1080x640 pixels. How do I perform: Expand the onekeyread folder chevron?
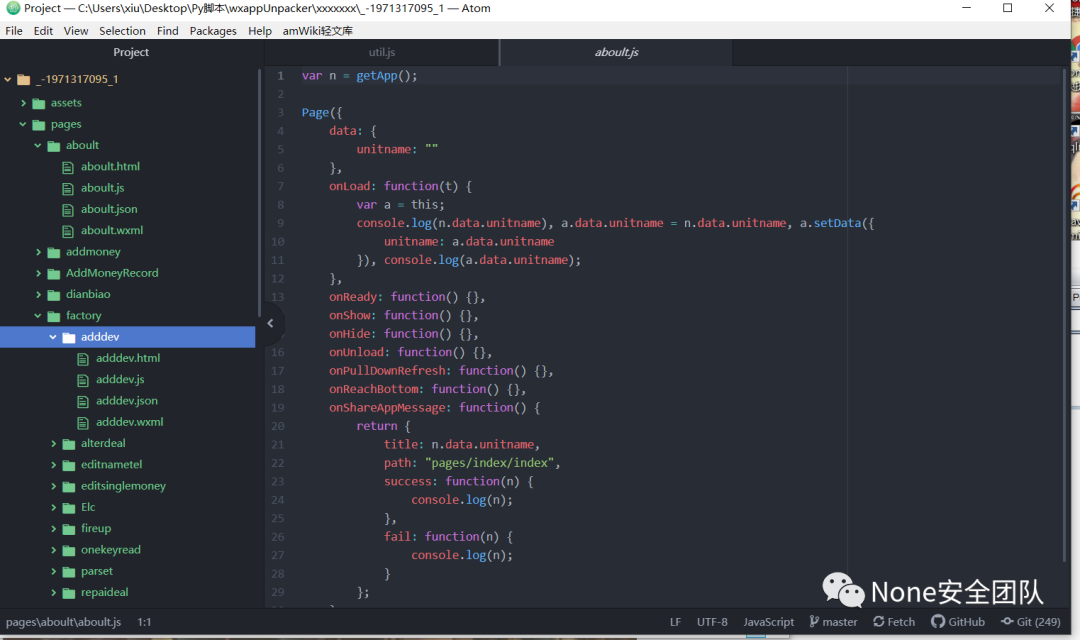pyautogui.click(x=54, y=550)
